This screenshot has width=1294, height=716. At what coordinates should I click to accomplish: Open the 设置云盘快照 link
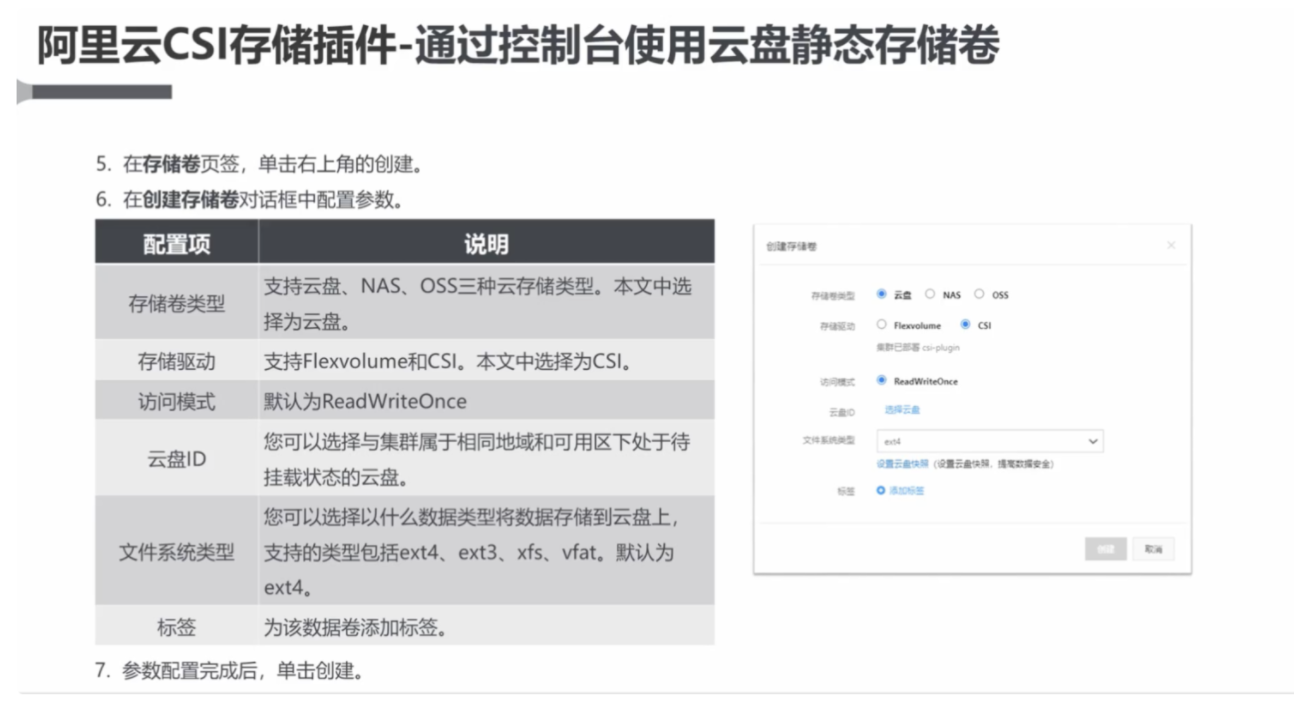pos(903,464)
